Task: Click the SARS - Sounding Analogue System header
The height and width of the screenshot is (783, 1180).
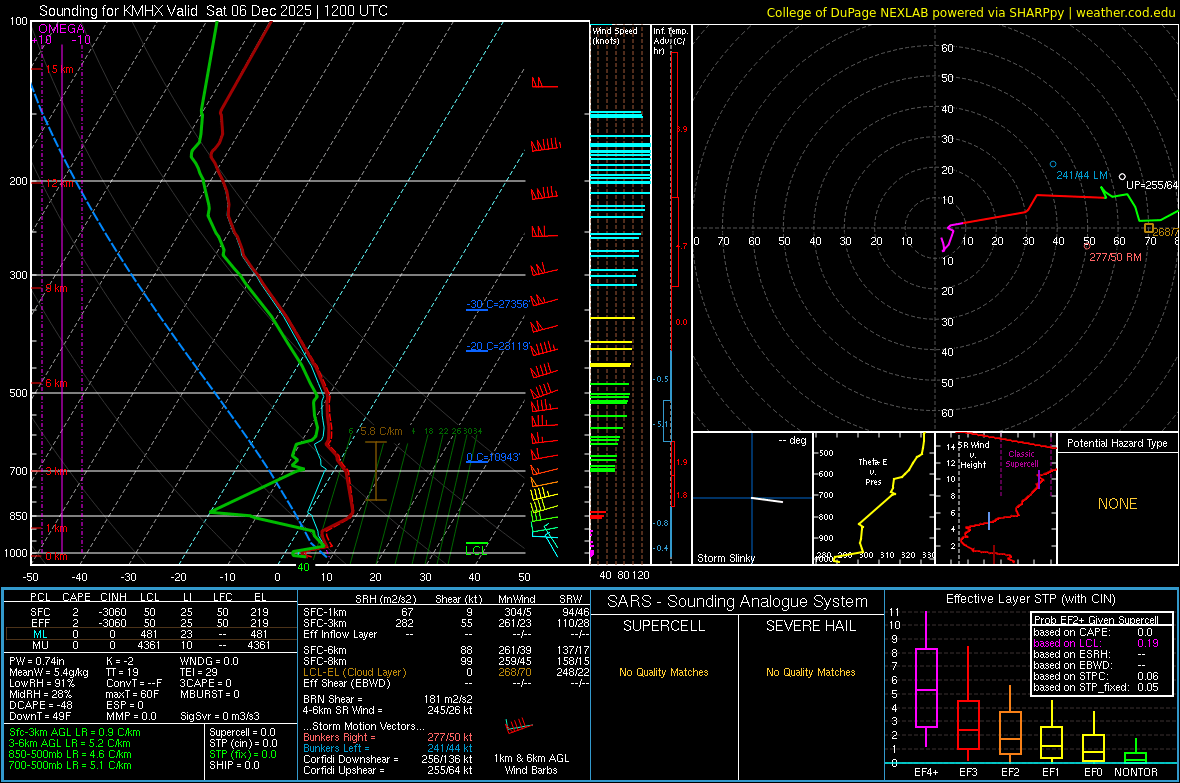Action: (737, 602)
